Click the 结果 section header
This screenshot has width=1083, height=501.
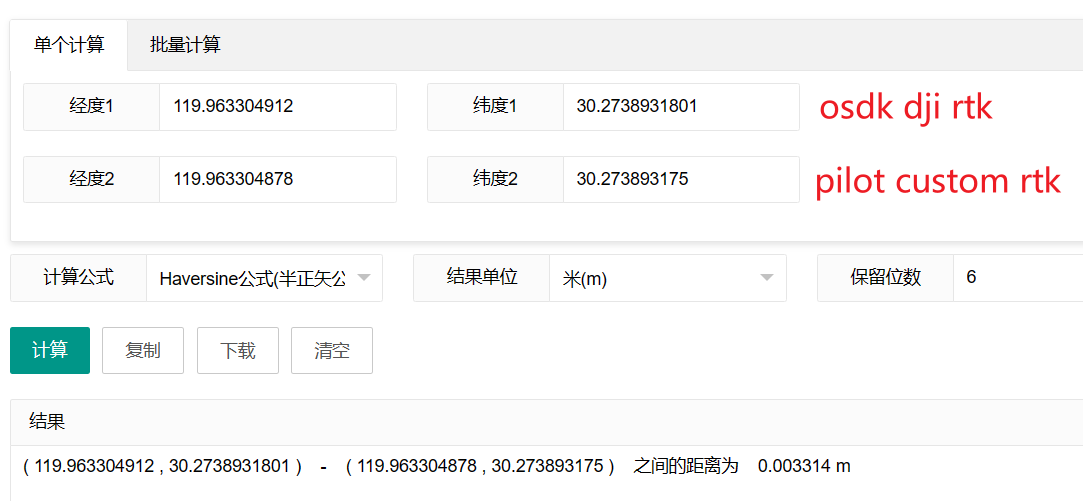pos(47,421)
